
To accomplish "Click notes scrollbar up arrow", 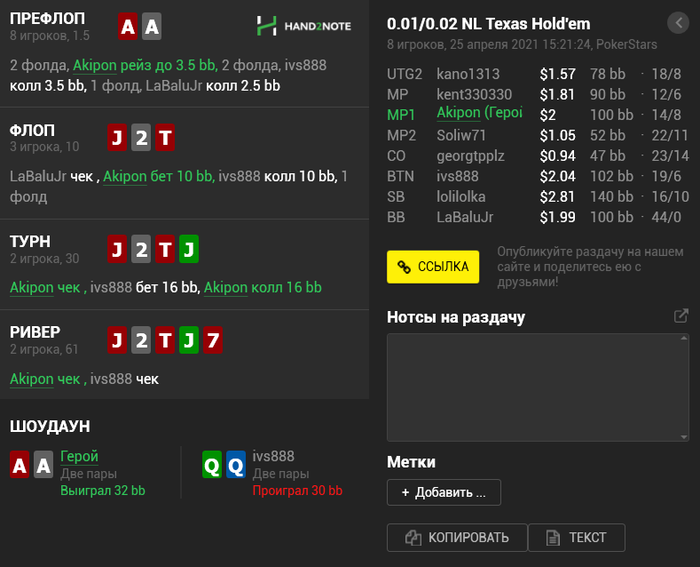I will [684, 338].
